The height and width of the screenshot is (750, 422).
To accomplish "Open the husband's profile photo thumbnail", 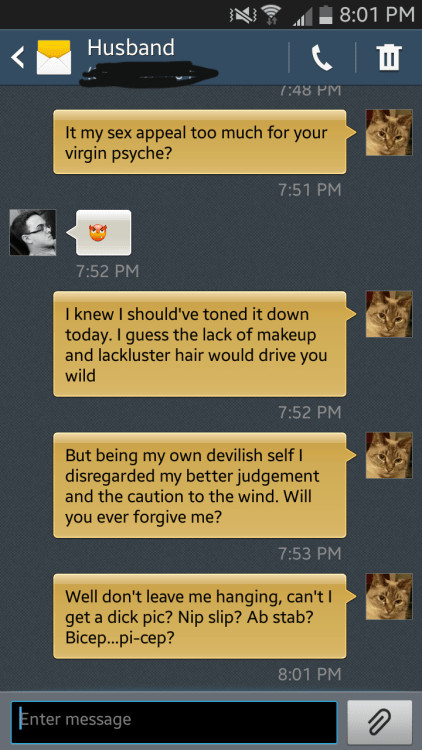I will click(33, 232).
